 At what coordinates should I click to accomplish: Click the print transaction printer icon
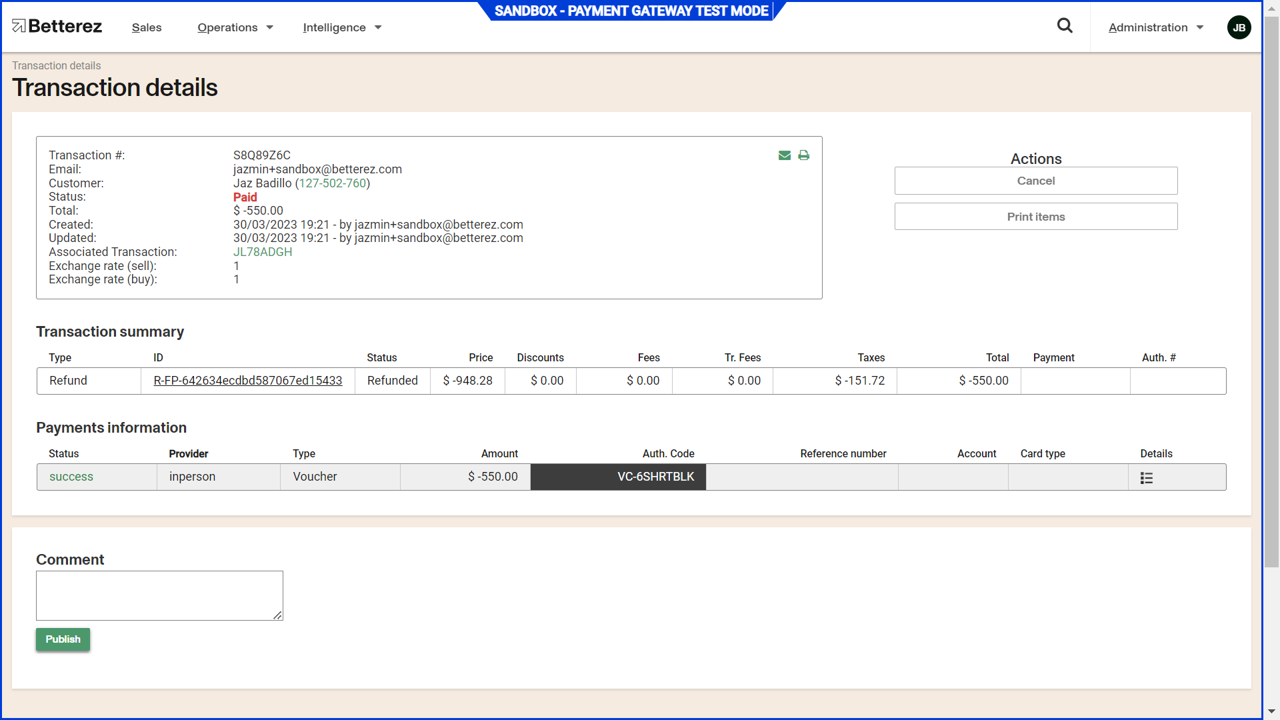(803, 156)
